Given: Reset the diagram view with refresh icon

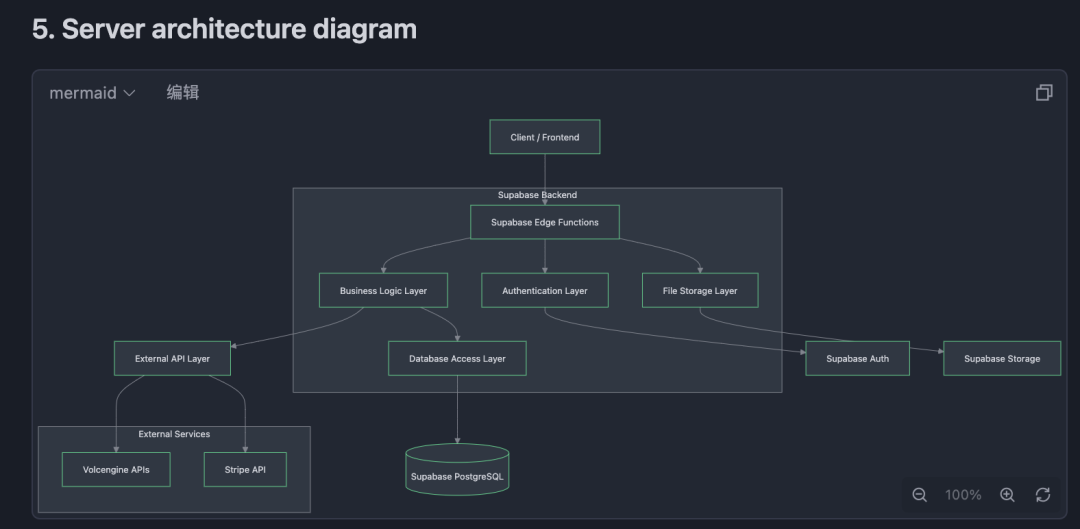Looking at the screenshot, I should (x=1043, y=495).
